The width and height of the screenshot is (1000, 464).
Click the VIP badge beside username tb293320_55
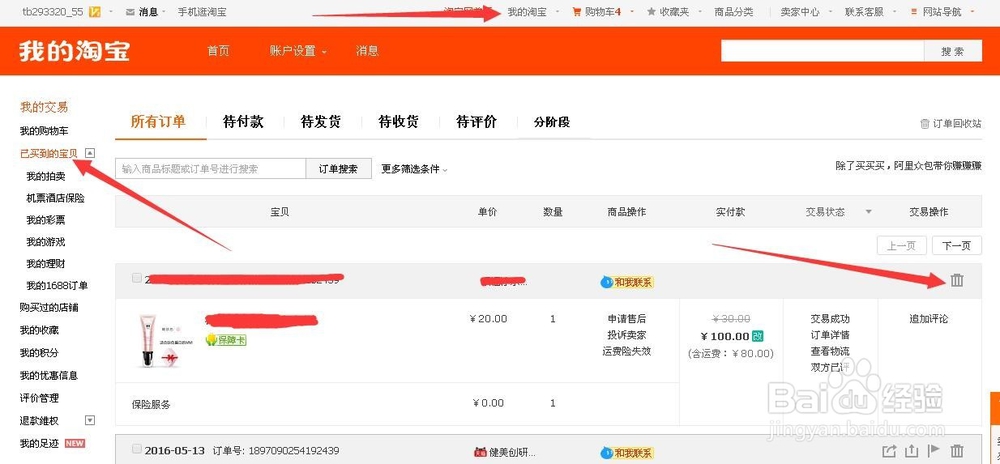coord(95,12)
